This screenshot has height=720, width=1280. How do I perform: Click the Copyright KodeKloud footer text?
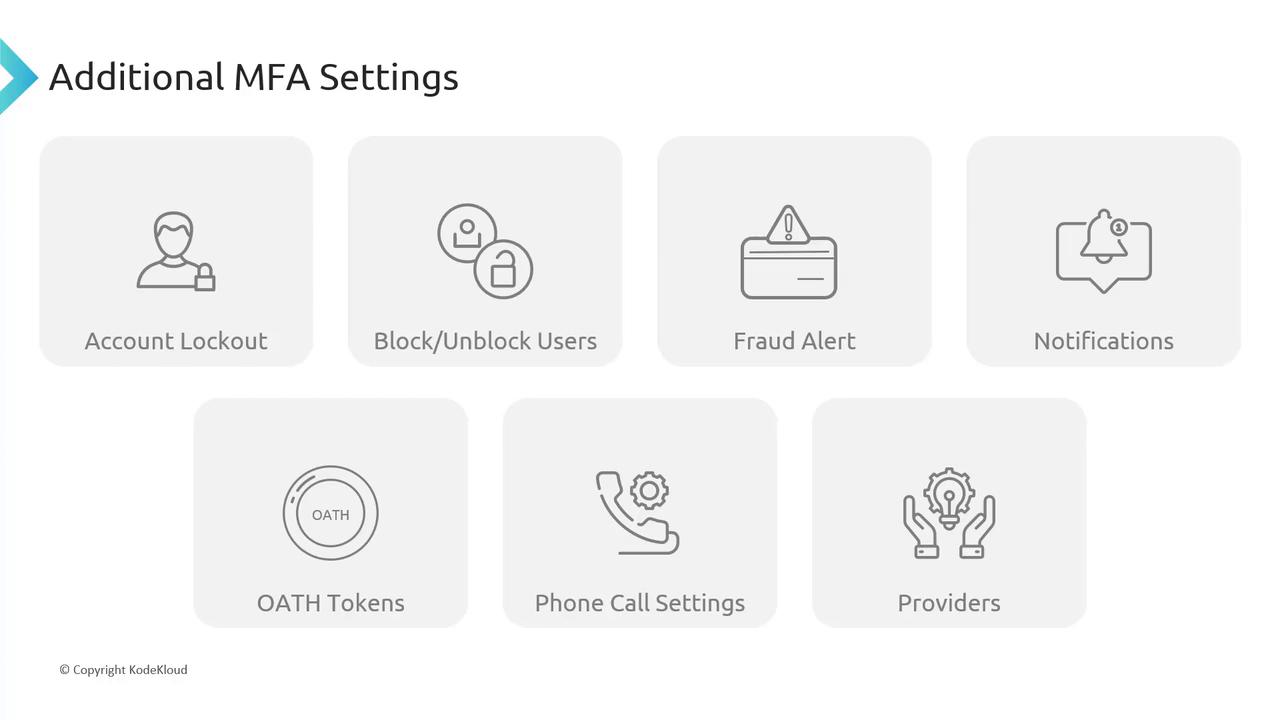pyautogui.click(x=123, y=670)
